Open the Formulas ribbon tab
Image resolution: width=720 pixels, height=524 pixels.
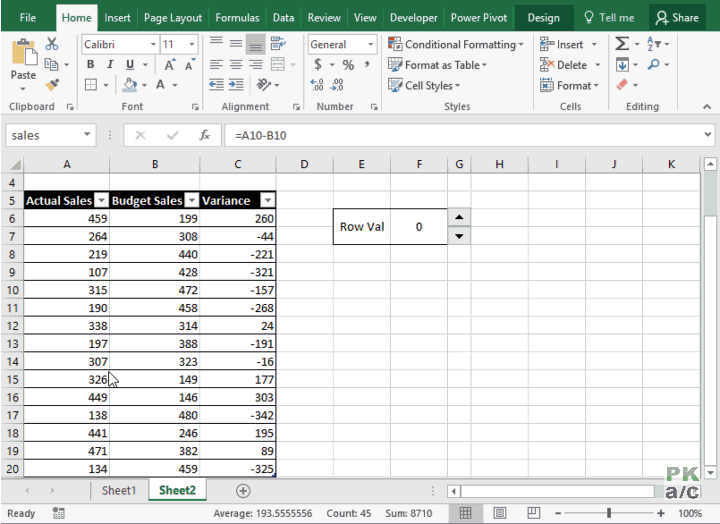[x=238, y=17]
